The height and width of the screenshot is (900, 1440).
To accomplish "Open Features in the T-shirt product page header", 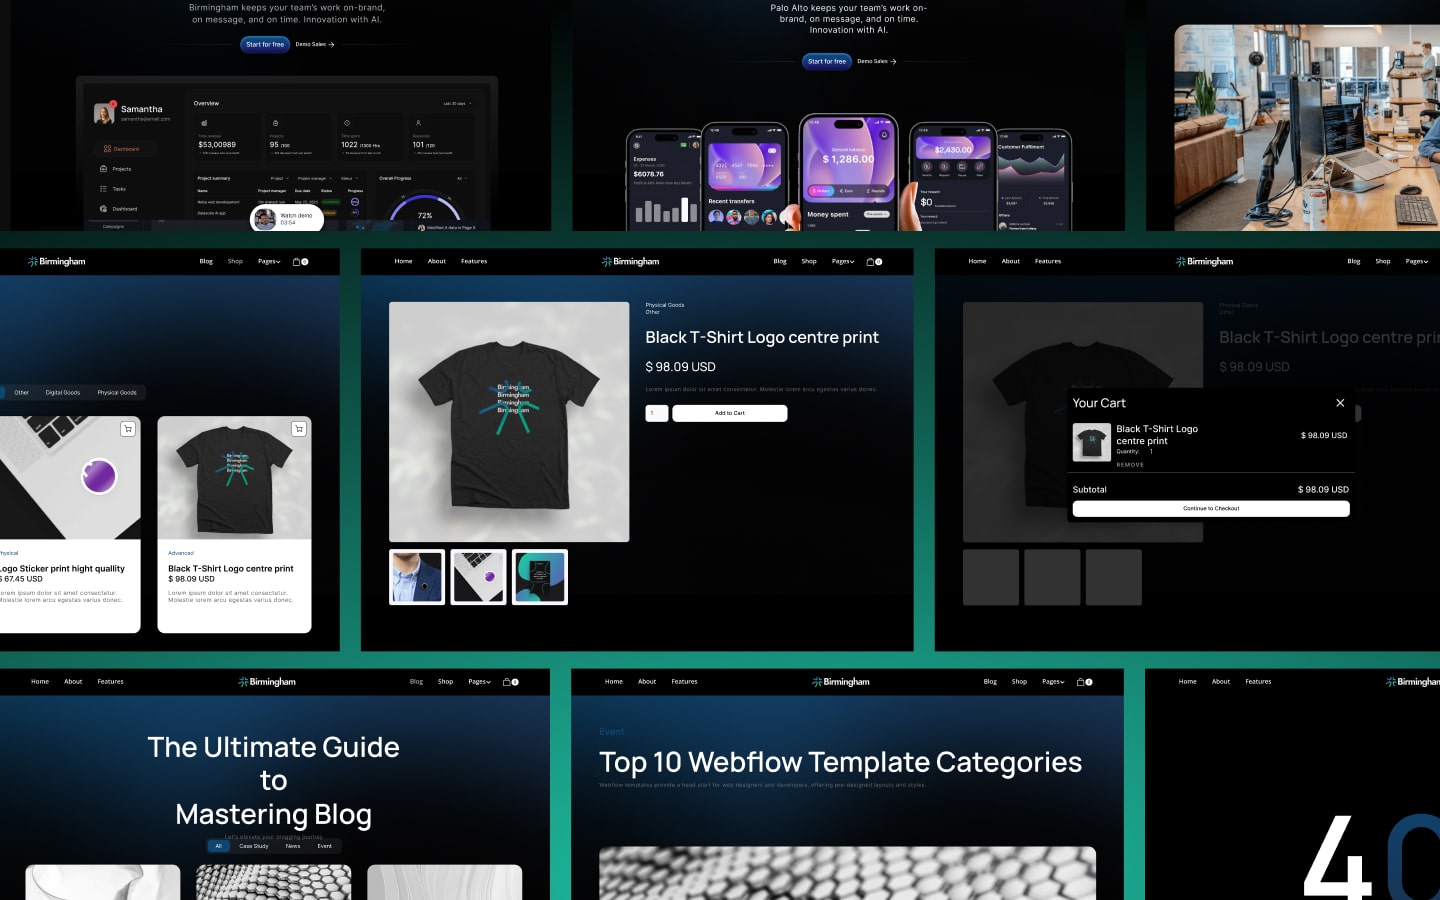I will 474,262.
